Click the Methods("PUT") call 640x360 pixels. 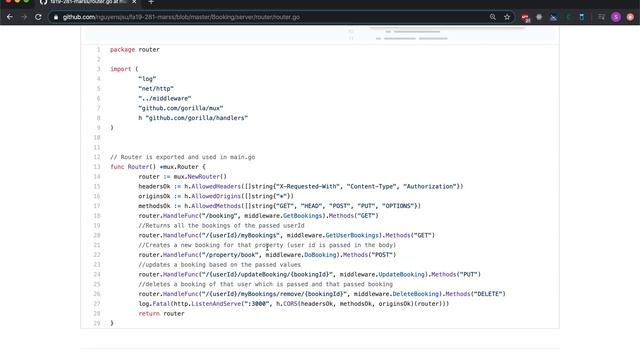456,275
